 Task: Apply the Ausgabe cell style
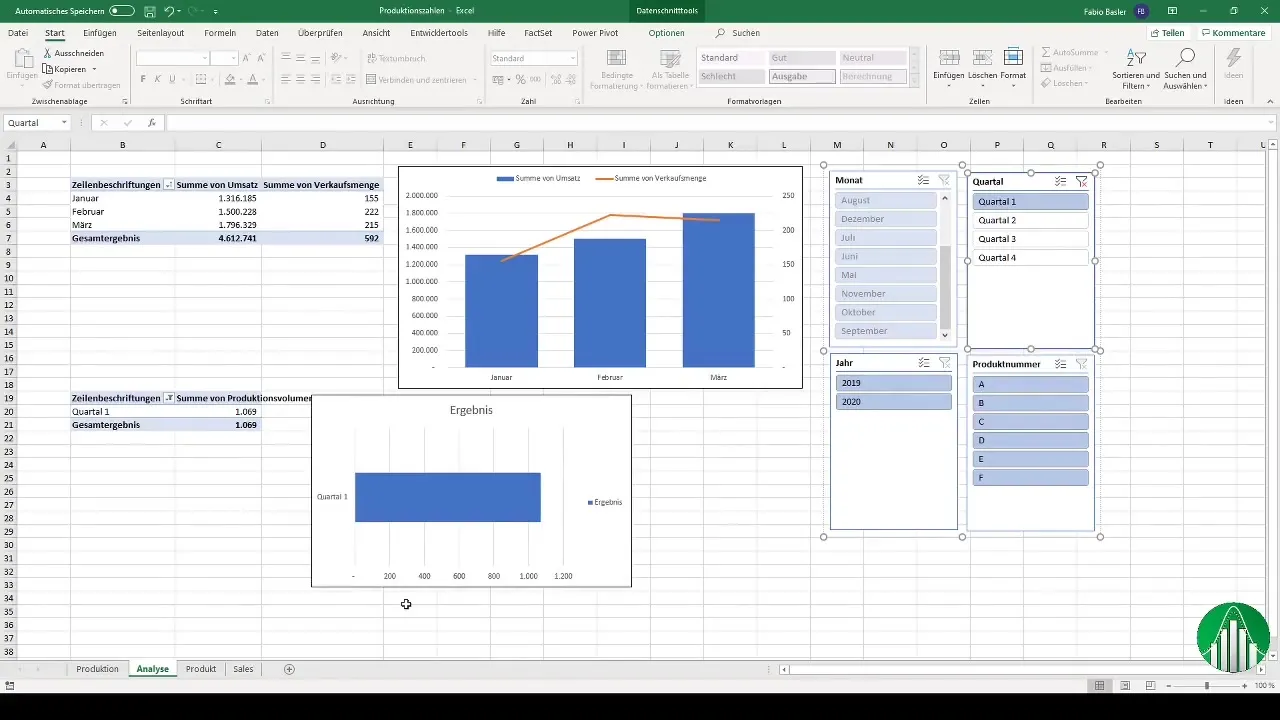802,76
